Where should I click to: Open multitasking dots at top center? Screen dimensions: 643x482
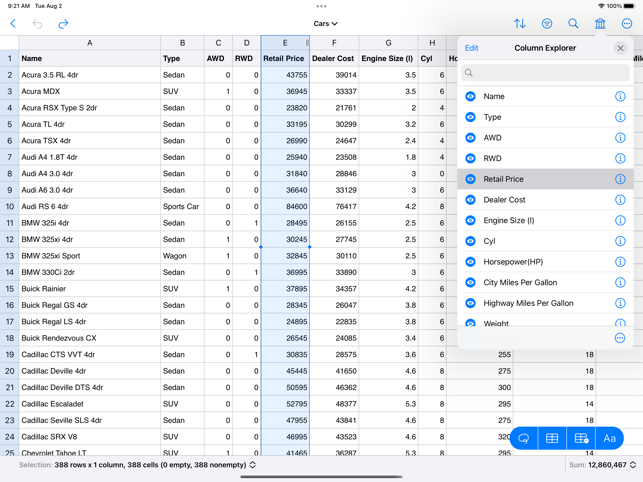pos(322,6)
